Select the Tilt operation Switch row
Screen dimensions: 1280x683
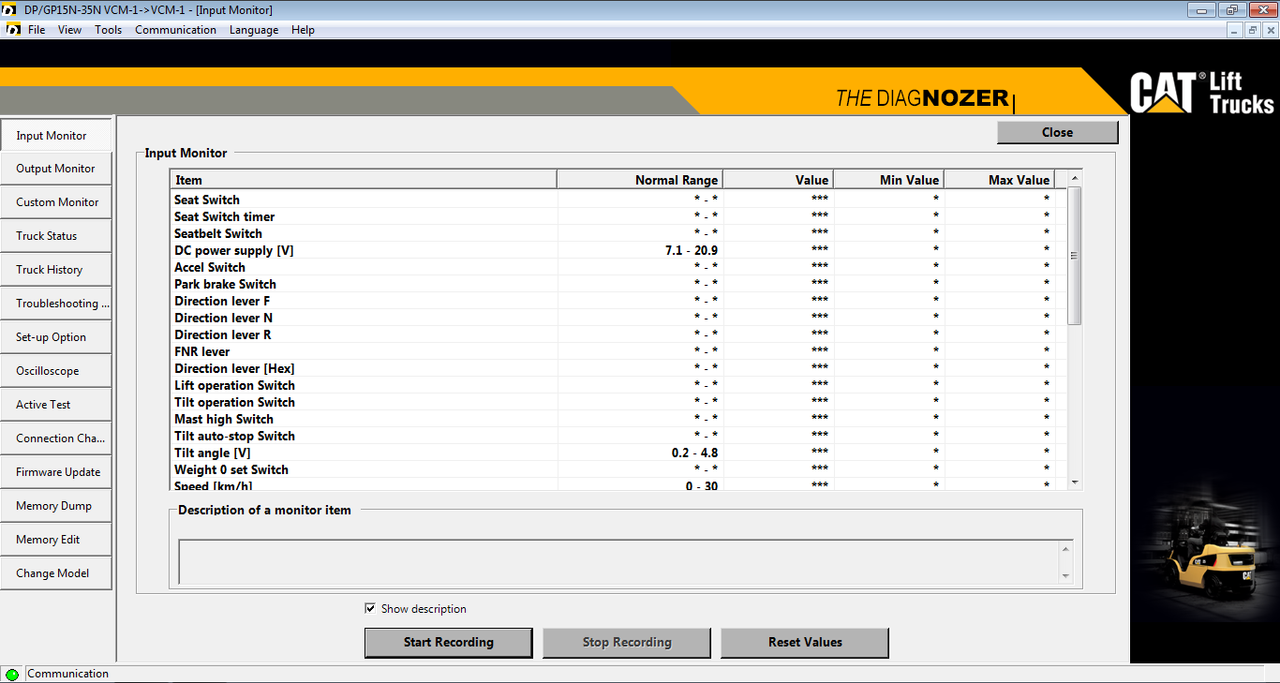[x=618, y=402]
